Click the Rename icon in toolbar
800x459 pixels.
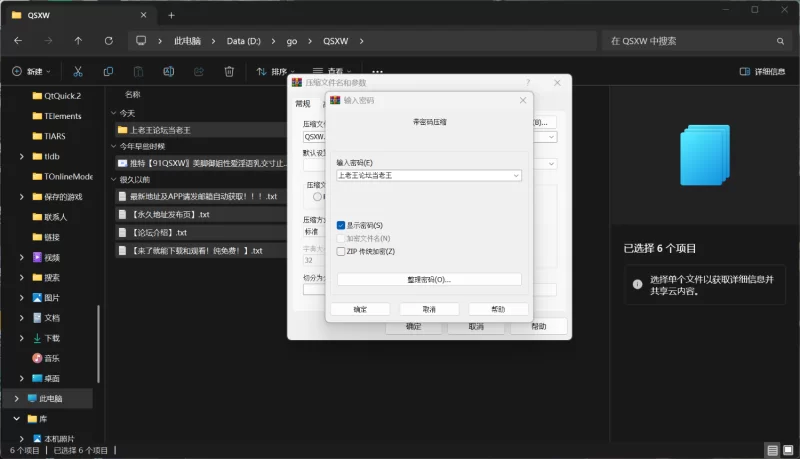coord(168,71)
